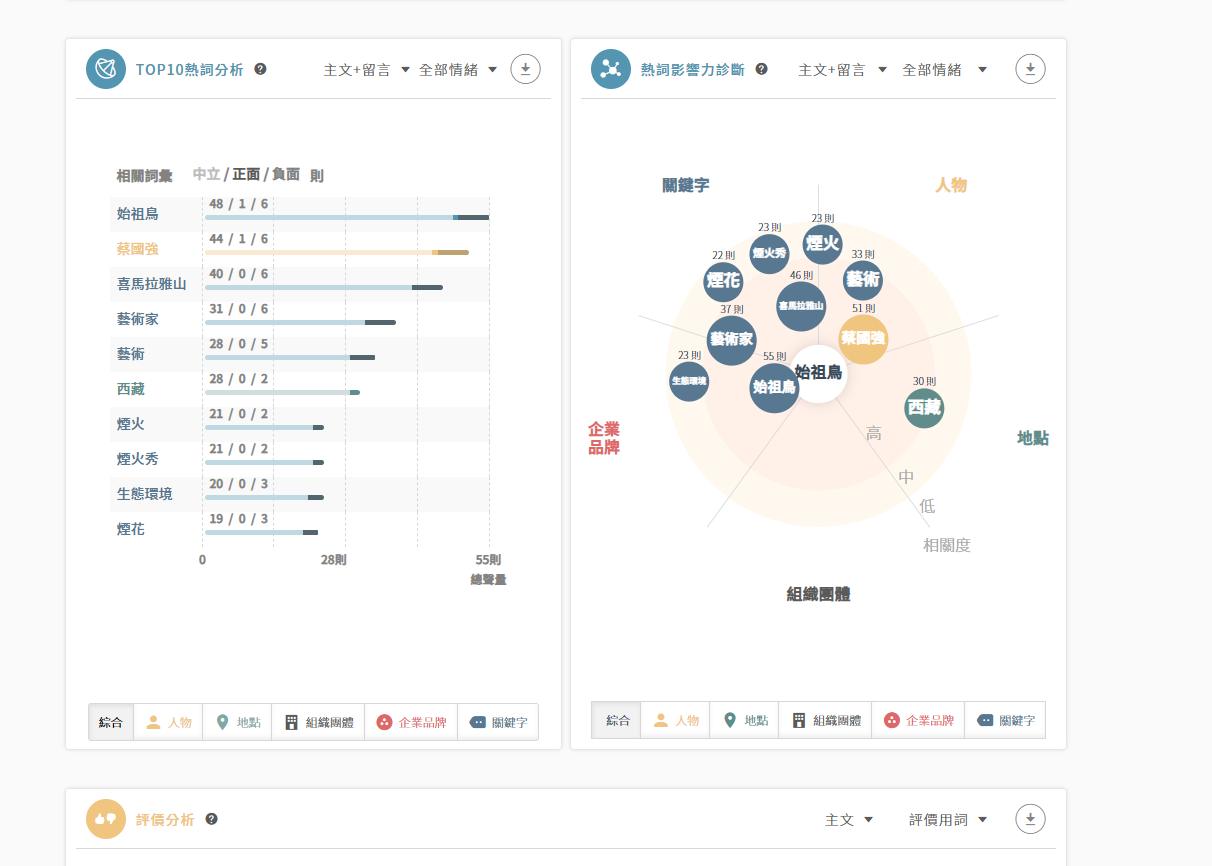Click the TOP10熱詞分析 panel logo icon
Screen dimensions: 1212x866
coord(106,69)
